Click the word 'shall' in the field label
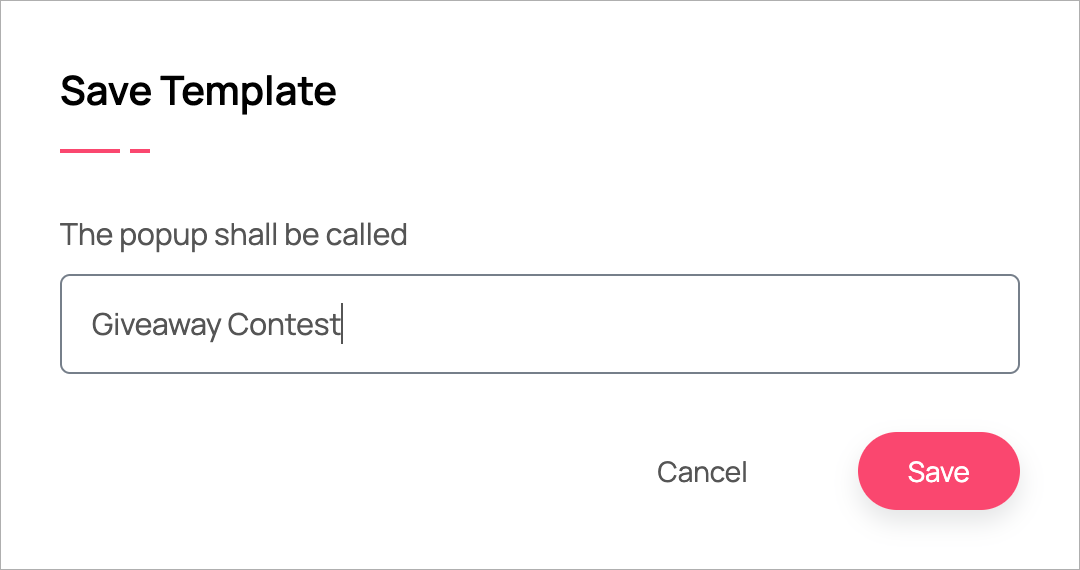1080x570 pixels. [x=242, y=235]
